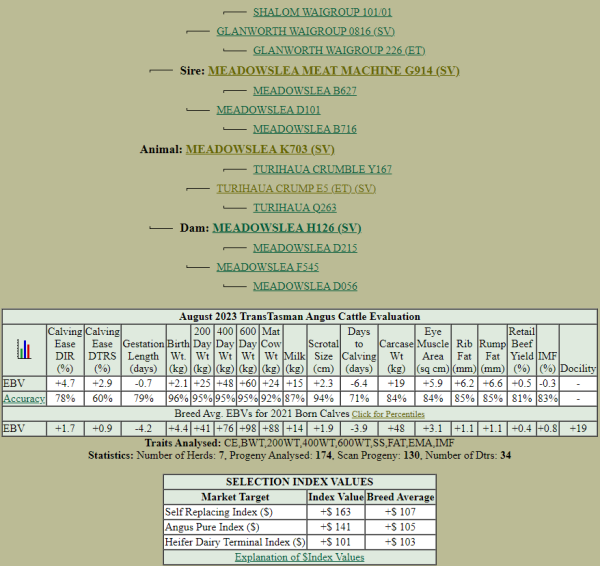This screenshot has width=600, height=566.
Task: Open GLANWORTH WAIGROUP 0816 (SV) link
Action: tap(291, 31)
